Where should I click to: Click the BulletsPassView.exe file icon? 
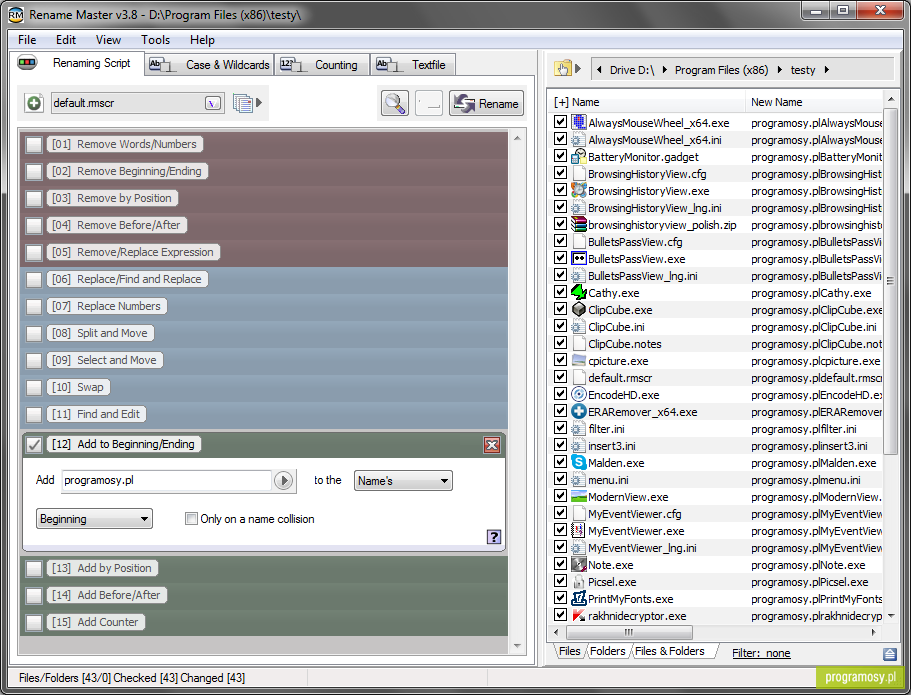(579, 259)
